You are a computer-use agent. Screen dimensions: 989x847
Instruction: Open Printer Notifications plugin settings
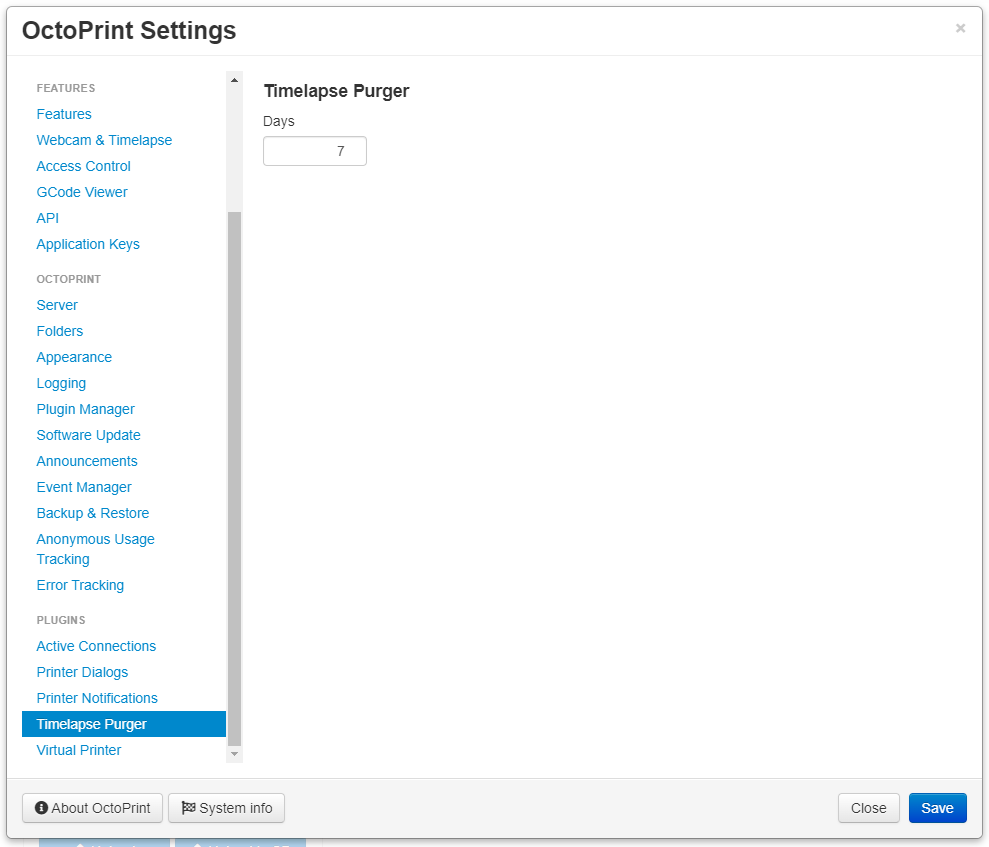pos(97,698)
